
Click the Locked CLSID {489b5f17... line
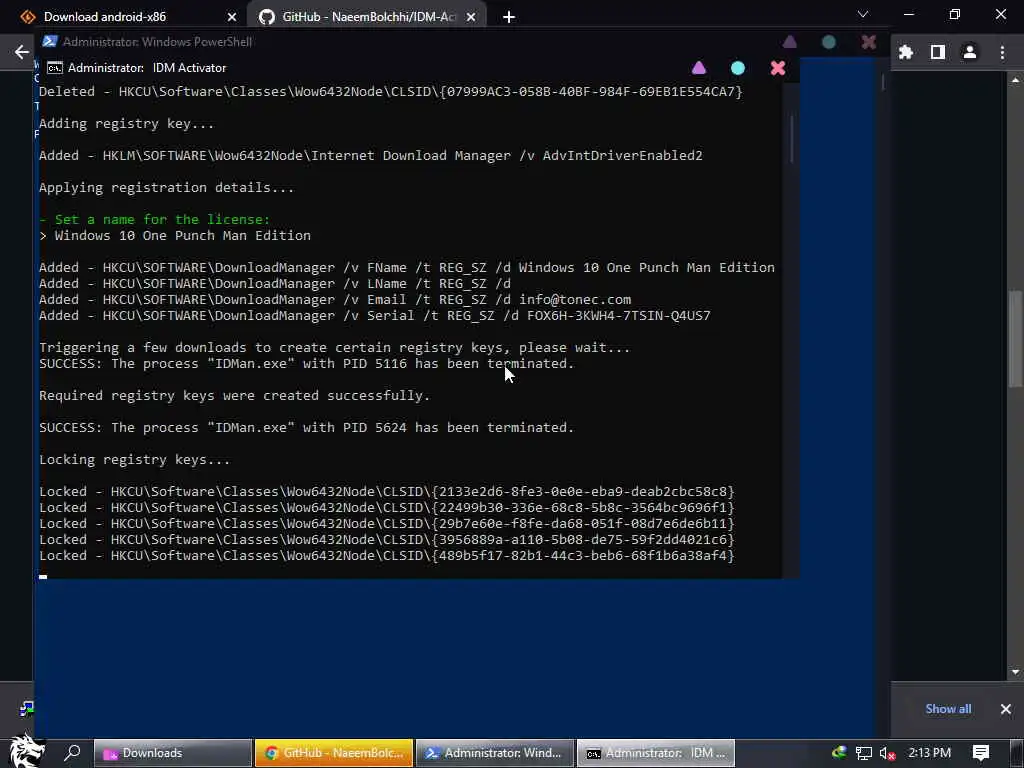click(x=387, y=556)
